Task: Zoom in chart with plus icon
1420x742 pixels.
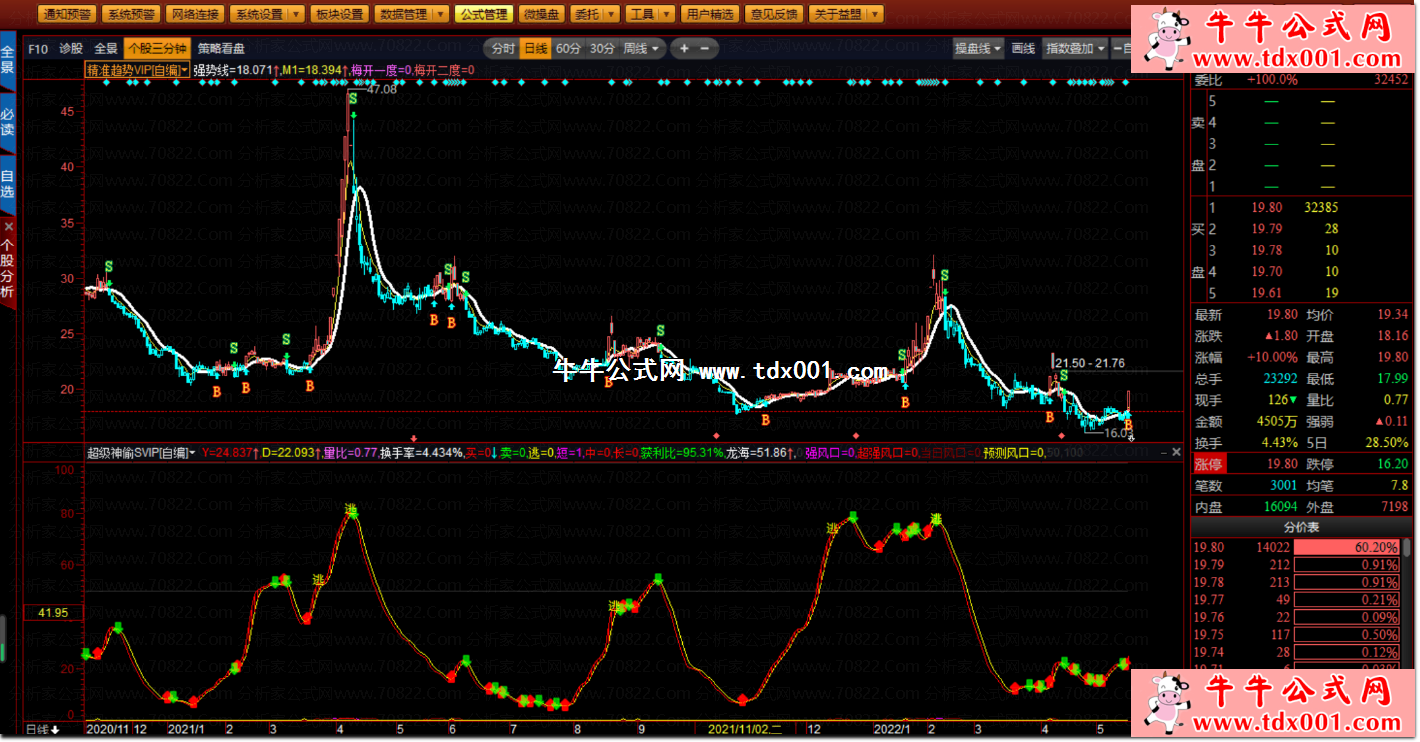Action: point(684,48)
